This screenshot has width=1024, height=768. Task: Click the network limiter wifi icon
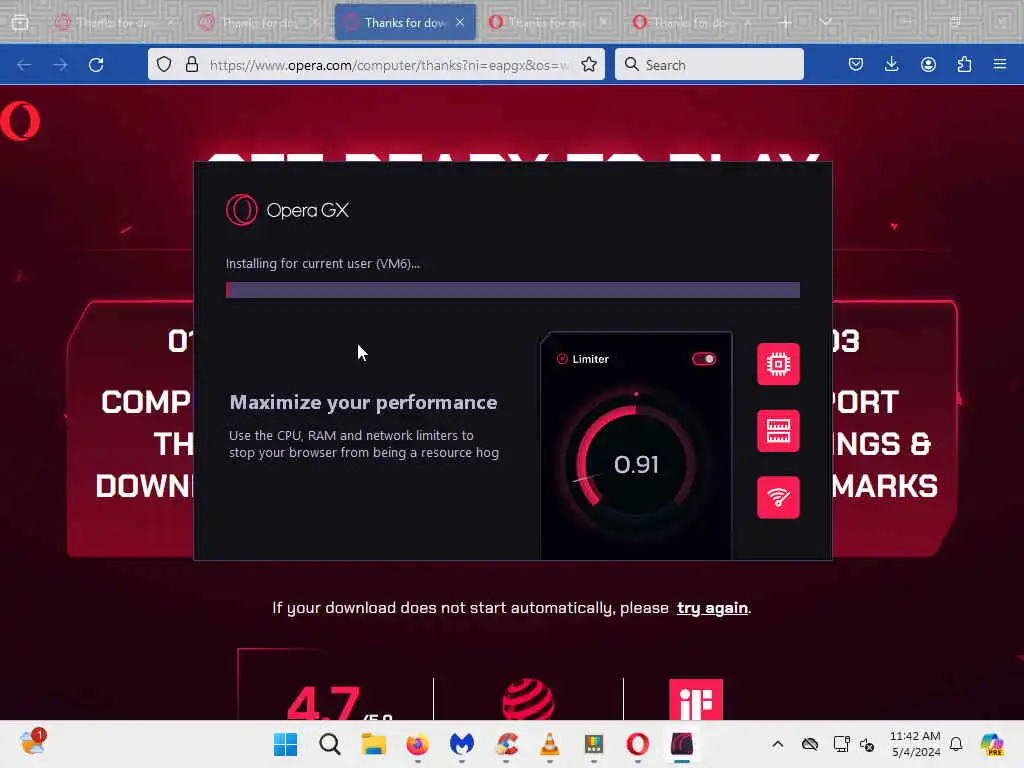[778, 497]
